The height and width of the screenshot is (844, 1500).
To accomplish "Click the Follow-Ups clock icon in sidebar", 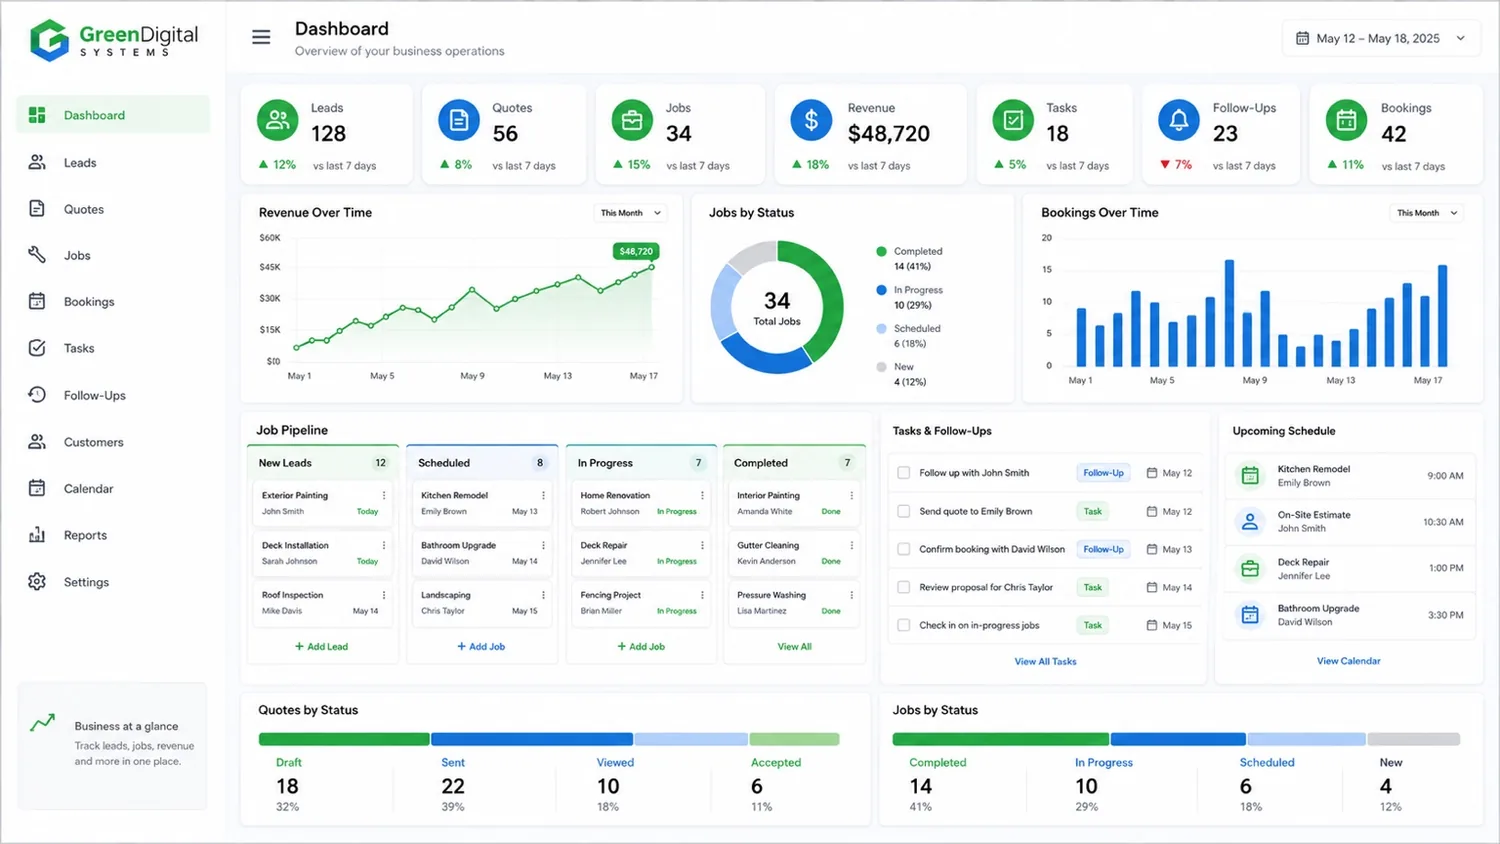I will (x=37, y=395).
